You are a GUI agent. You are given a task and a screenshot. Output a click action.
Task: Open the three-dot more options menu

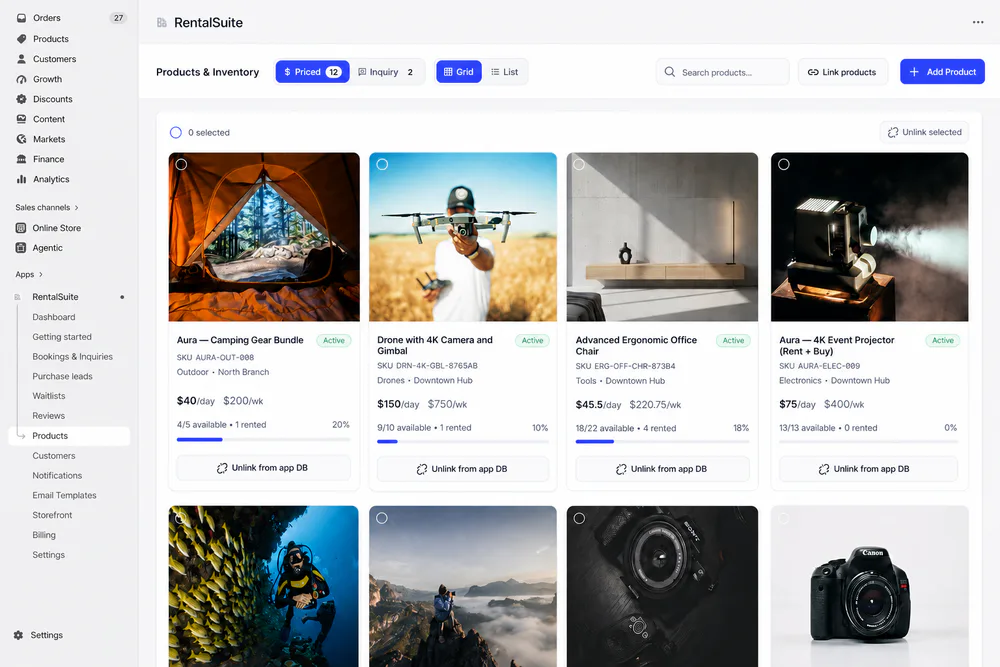click(x=978, y=22)
